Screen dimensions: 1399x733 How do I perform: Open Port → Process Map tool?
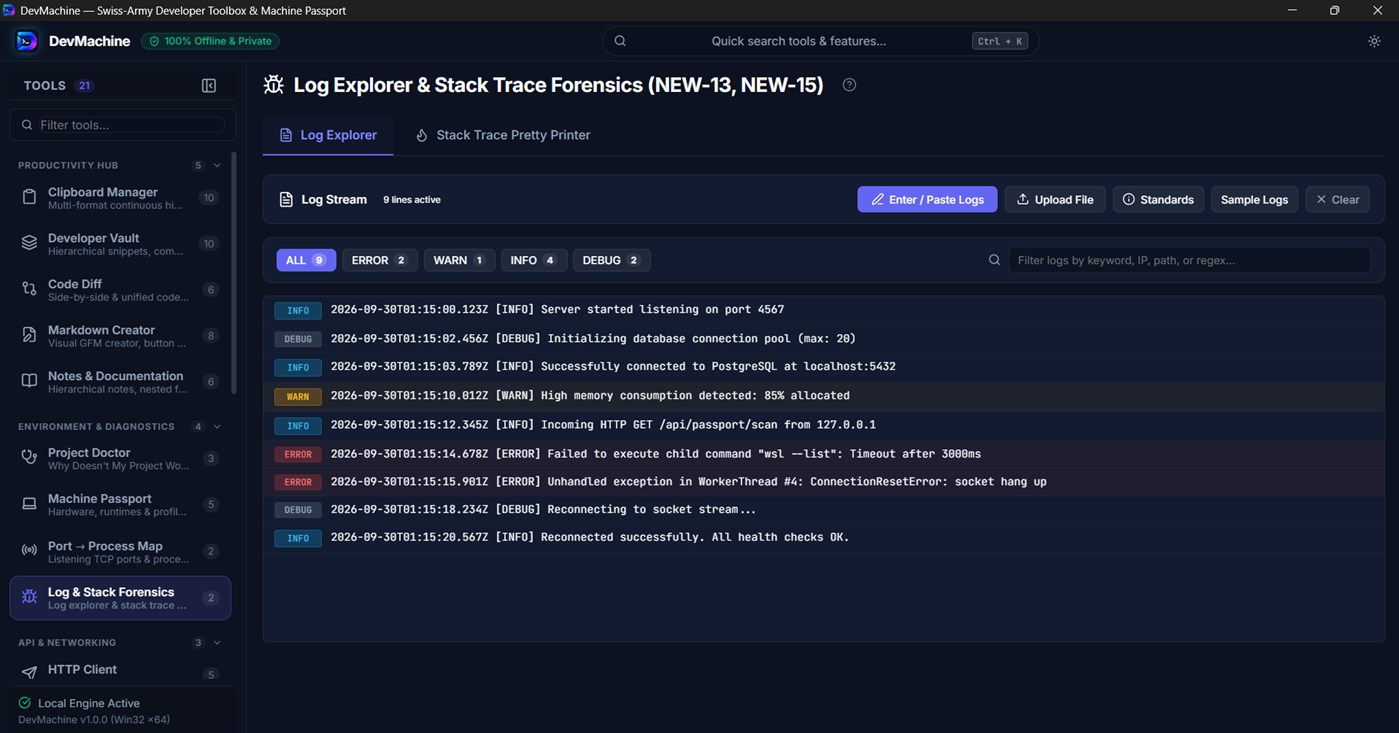120,552
